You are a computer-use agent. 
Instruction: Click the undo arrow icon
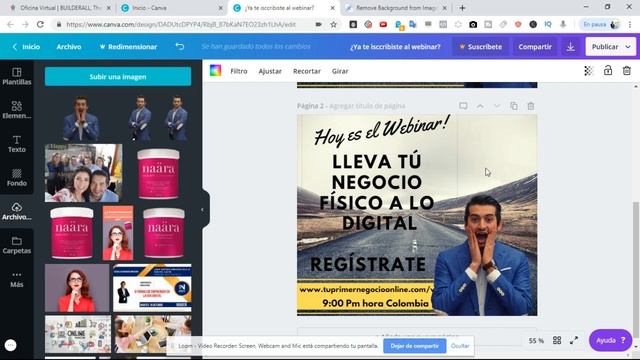click(x=180, y=47)
